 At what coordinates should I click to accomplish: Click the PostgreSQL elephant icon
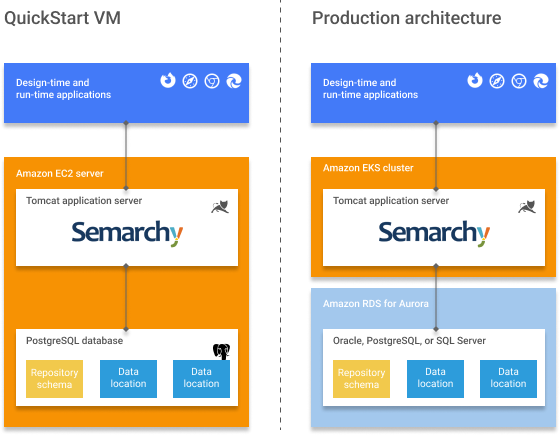click(221, 351)
